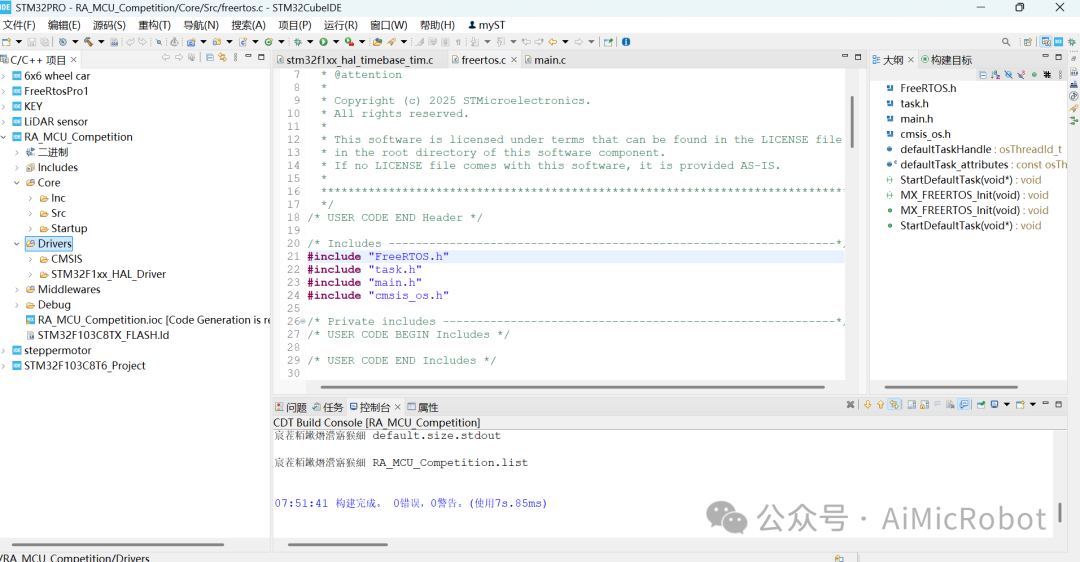
Task: Click the blue Information icon in toolbar
Action: pyautogui.click(x=625, y=42)
